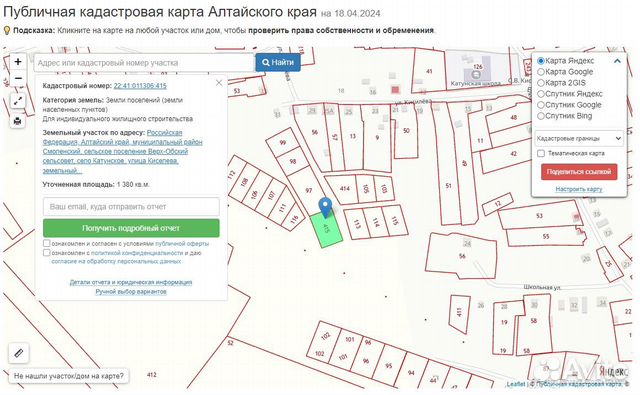Click parcel 50 on the map
The width and height of the screenshot is (640, 395).
[406, 131]
